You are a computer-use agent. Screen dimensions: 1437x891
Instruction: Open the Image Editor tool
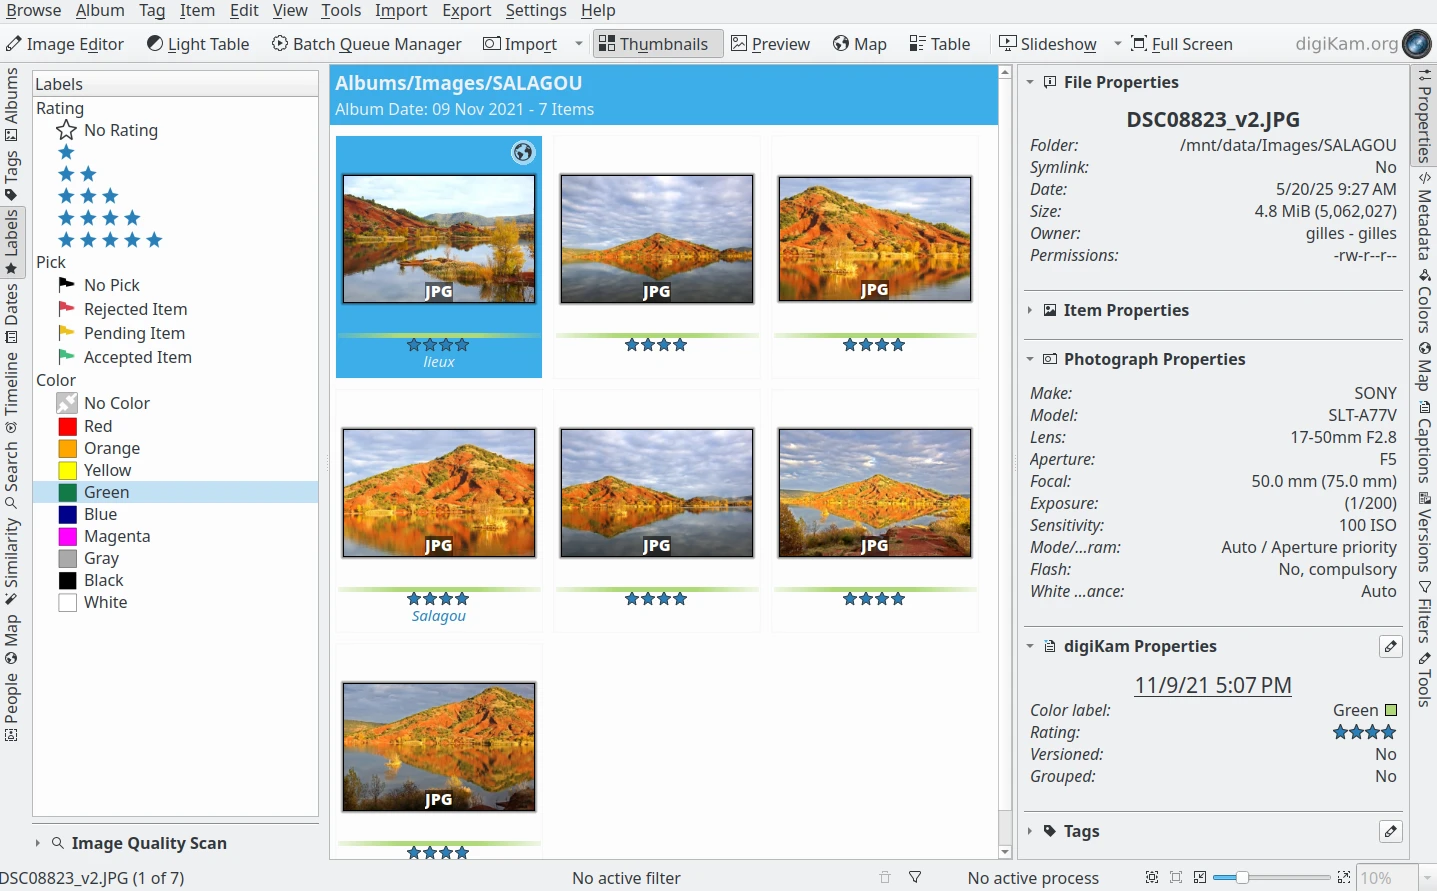coord(65,44)
